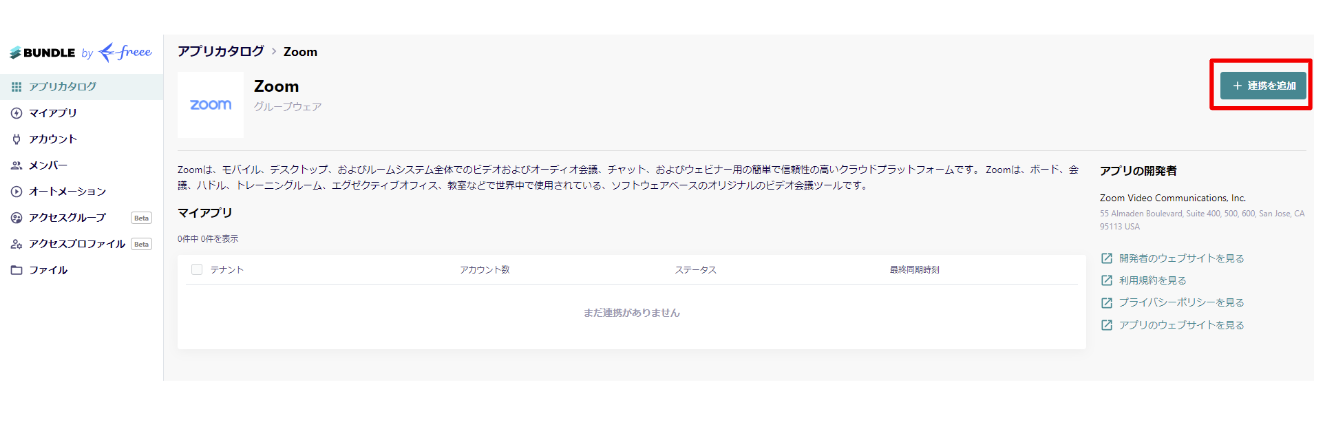
Task: Click the アクセスグループ icon
Action: click(16, 217)
